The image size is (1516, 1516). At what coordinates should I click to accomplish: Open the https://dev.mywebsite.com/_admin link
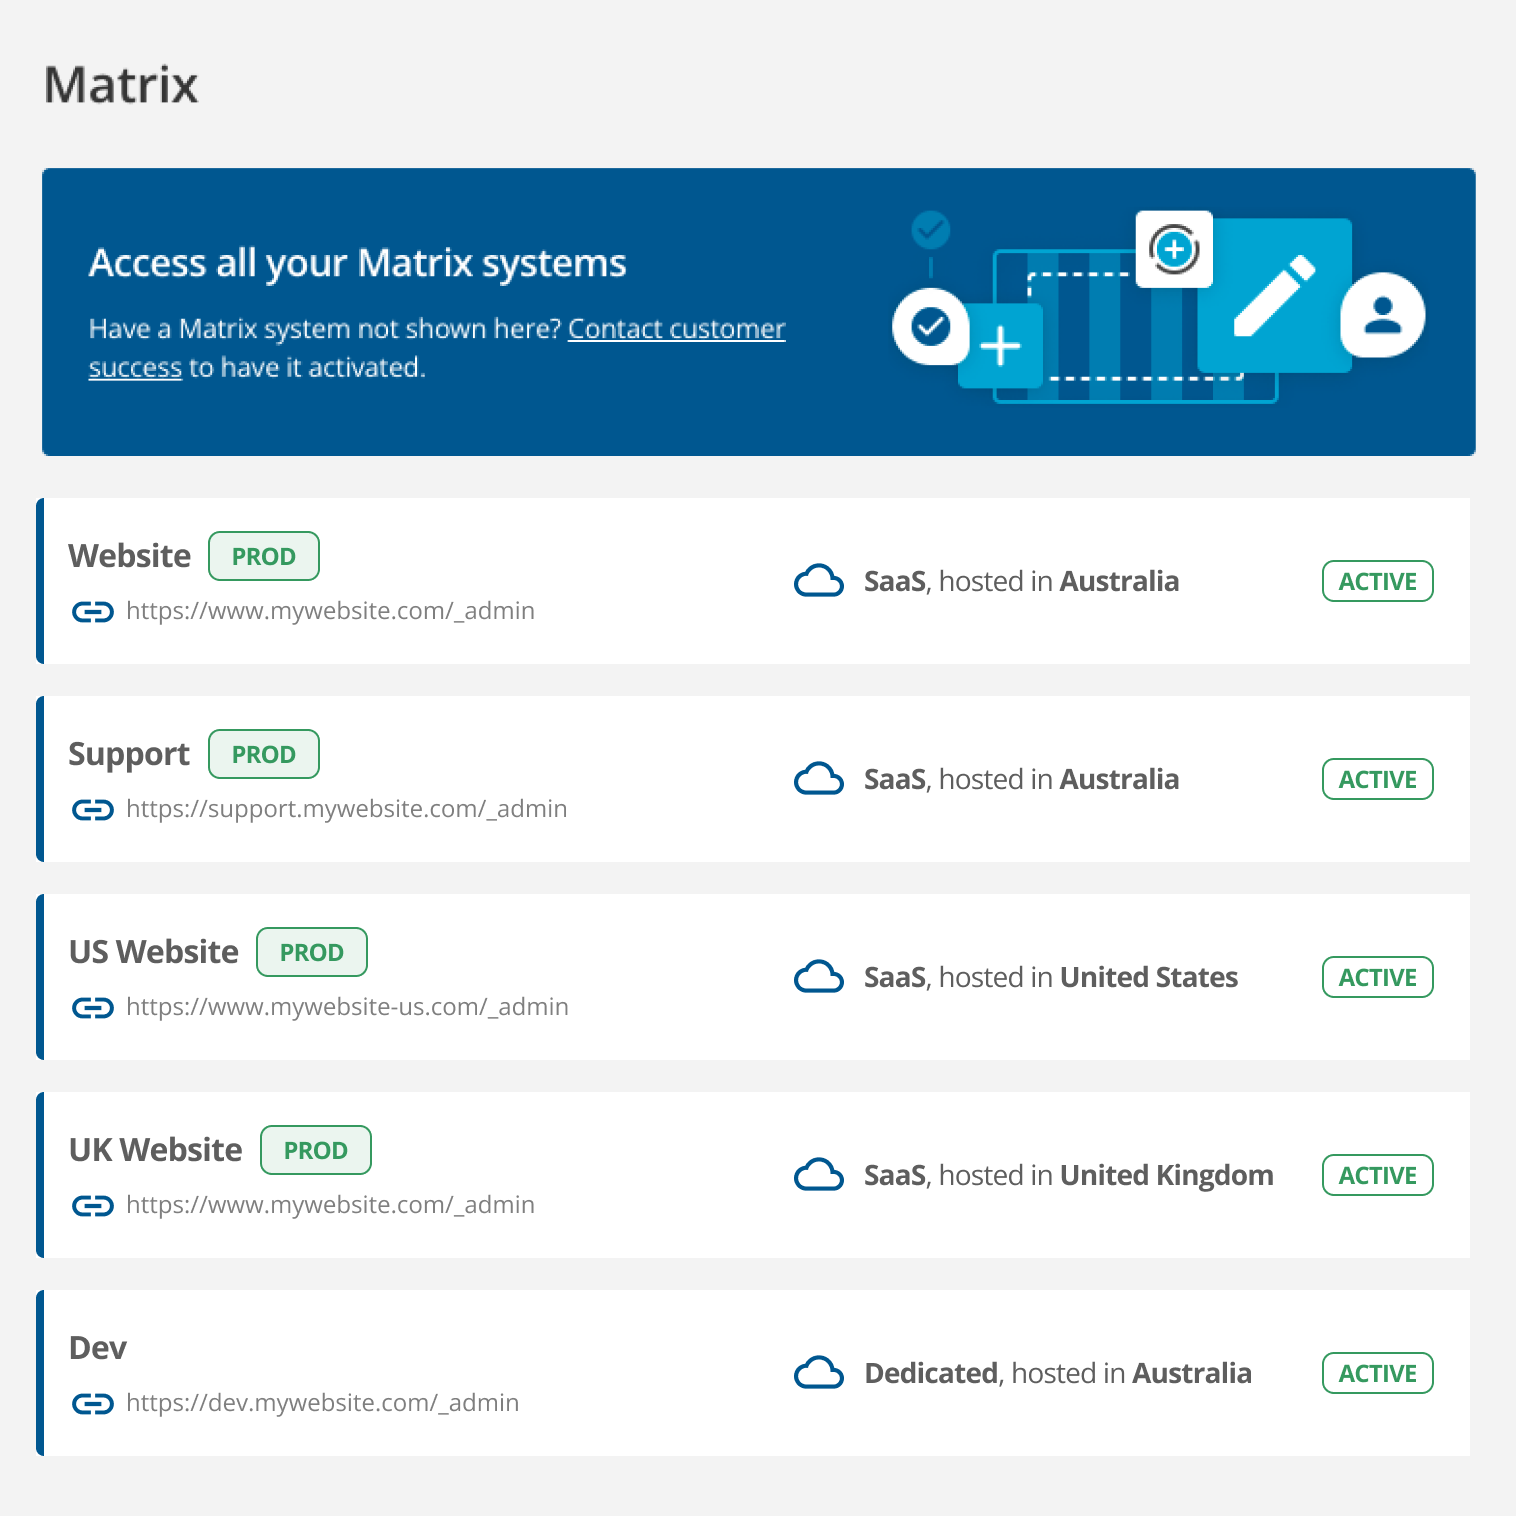tap(322, 1403)
